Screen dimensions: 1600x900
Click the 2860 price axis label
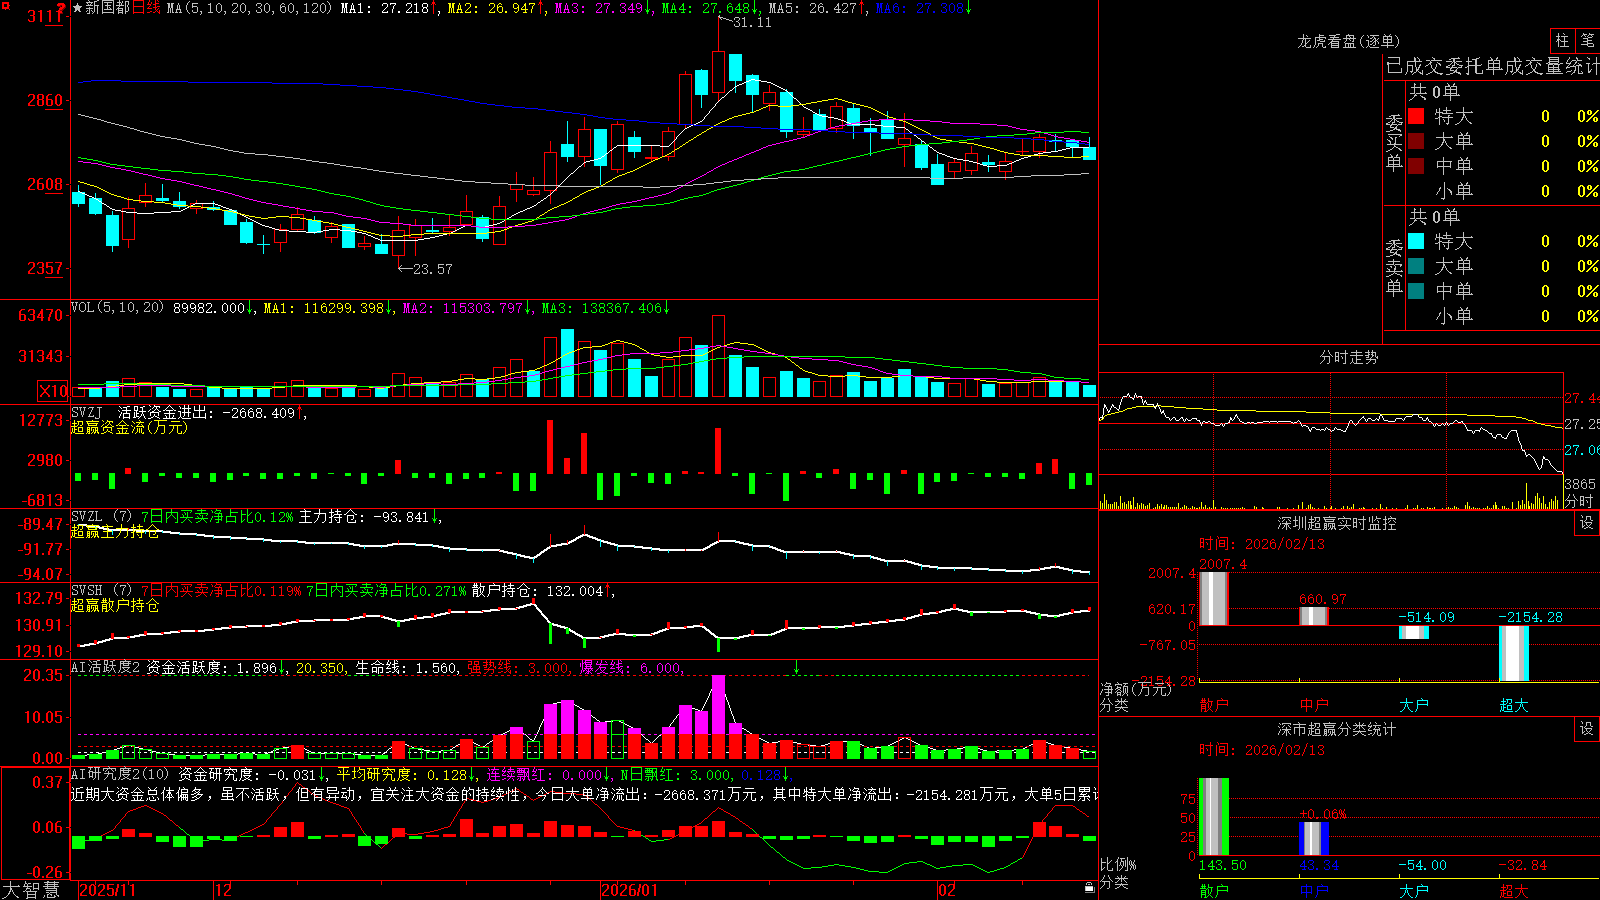click(x=44, y=100)
